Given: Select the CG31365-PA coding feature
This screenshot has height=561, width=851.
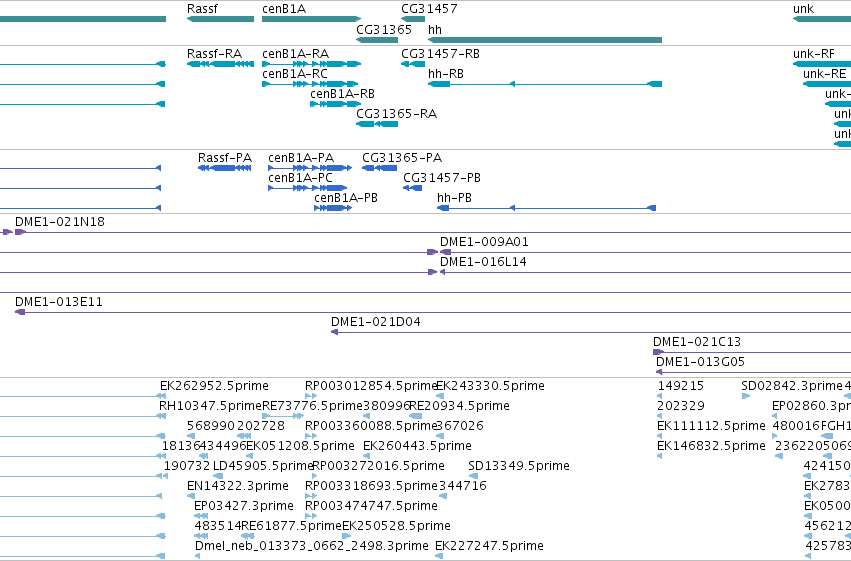Looking at the screenshot, I should pyautogui.click(x=379, y=168).
